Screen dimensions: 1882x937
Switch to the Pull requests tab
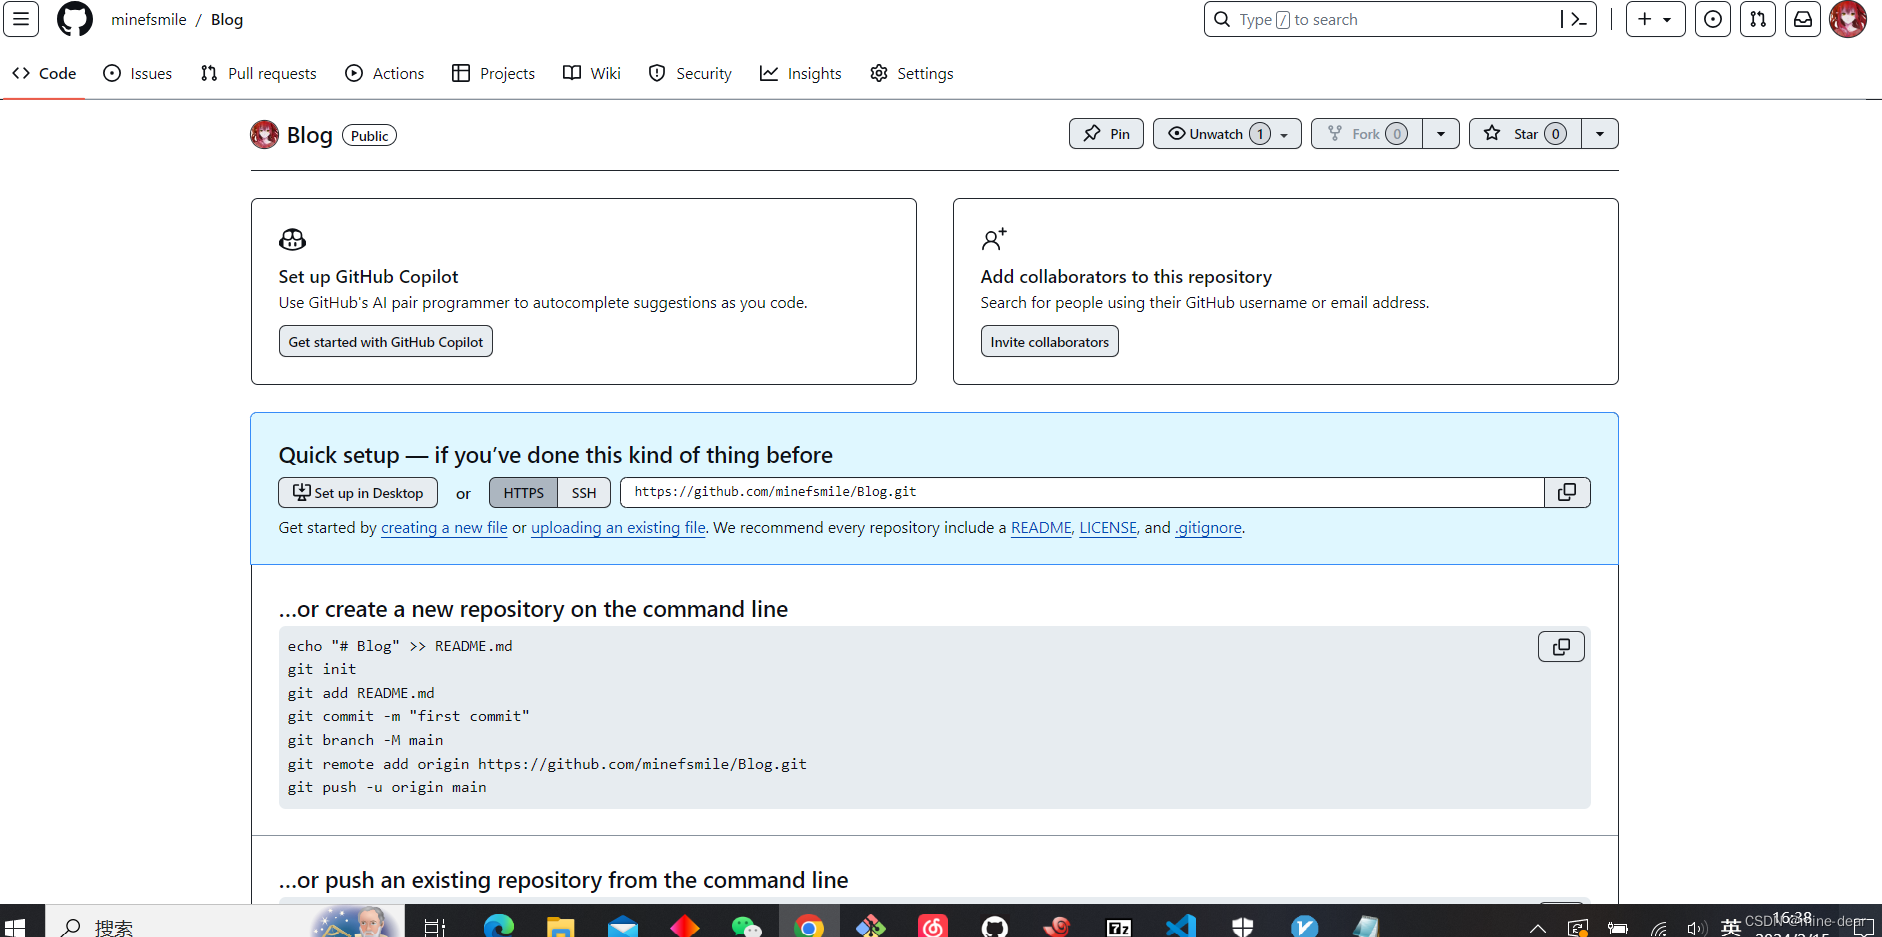pos(258,73)
